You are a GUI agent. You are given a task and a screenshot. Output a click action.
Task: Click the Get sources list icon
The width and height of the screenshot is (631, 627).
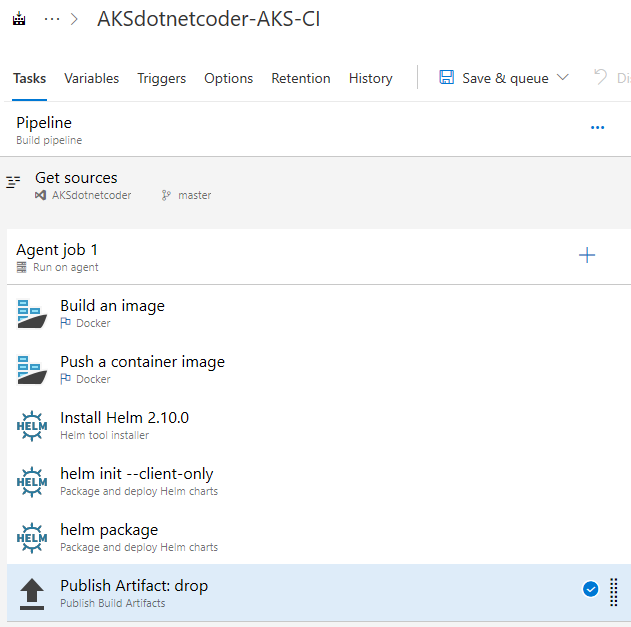coord(13,182)
